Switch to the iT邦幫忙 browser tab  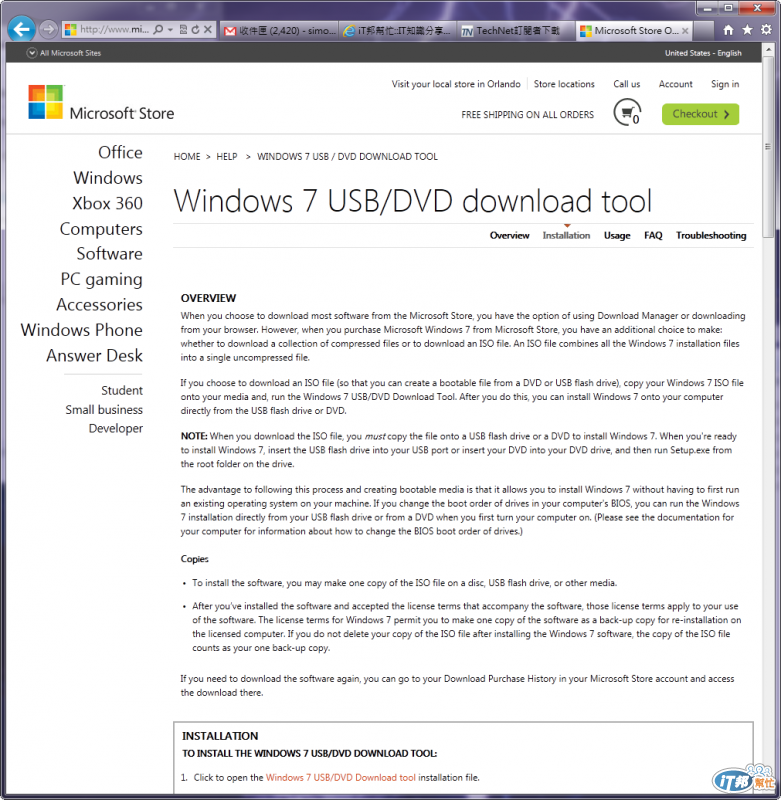[398, 31]
